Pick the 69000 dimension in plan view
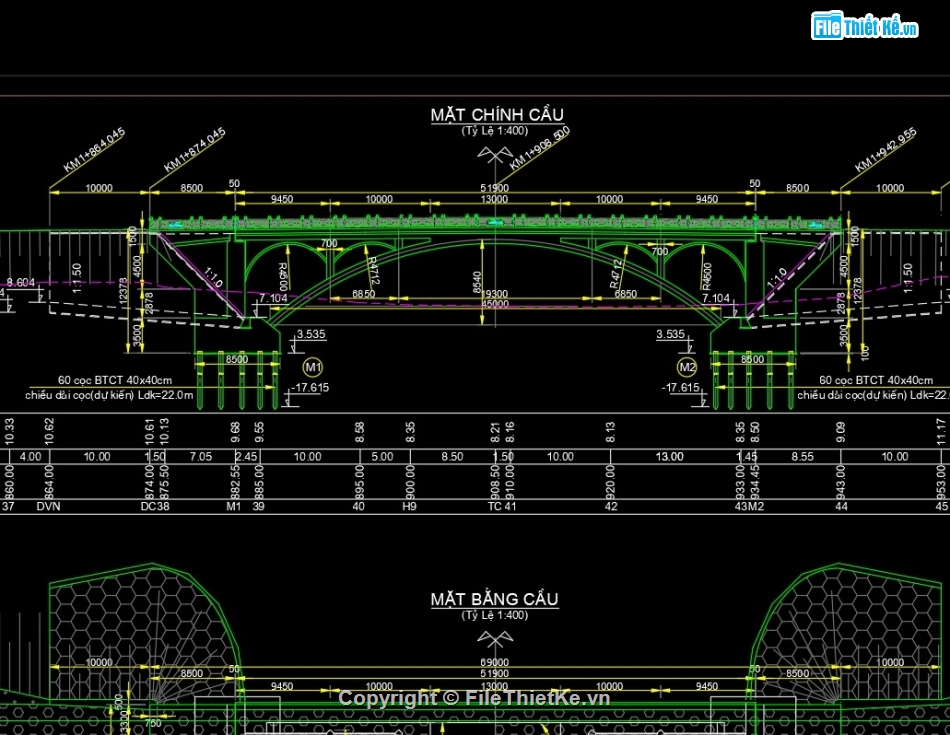Screen dimensions: 950x735 [x=496, y=662]
